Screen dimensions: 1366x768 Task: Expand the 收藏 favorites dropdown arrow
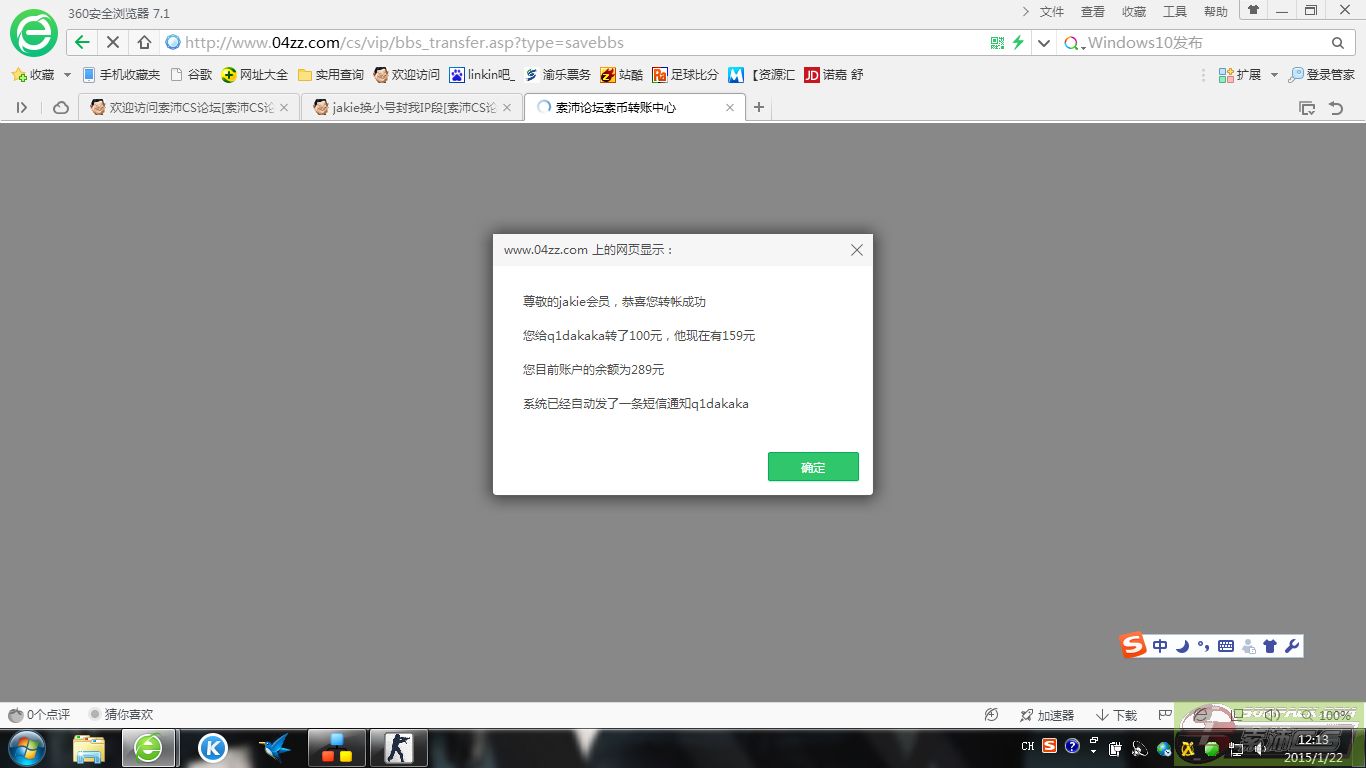tap(68, 75)
